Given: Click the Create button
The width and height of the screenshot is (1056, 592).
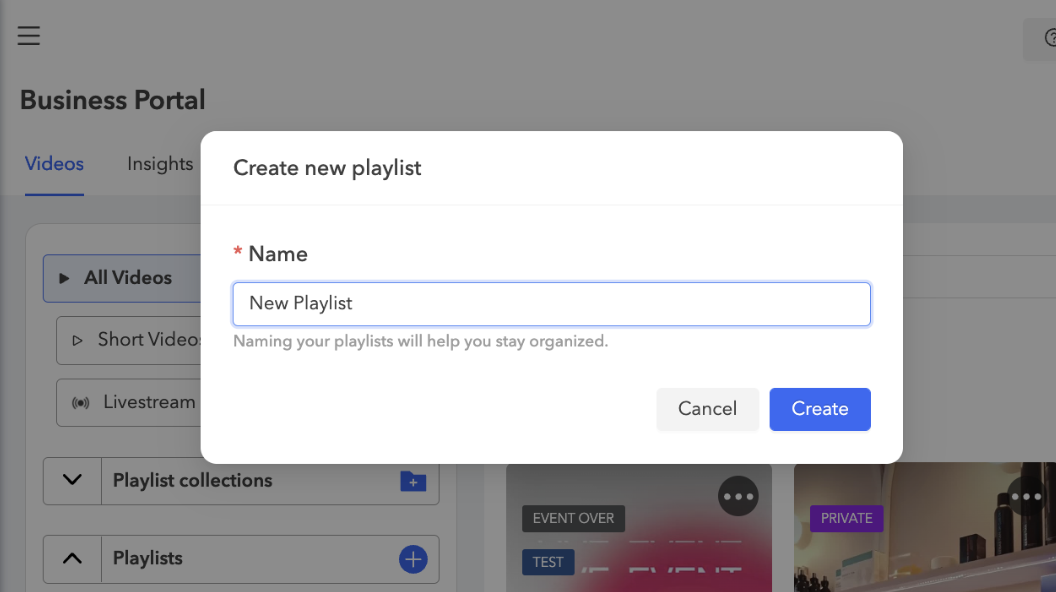Looking at the screenshot, I should (x=820, y=409).
